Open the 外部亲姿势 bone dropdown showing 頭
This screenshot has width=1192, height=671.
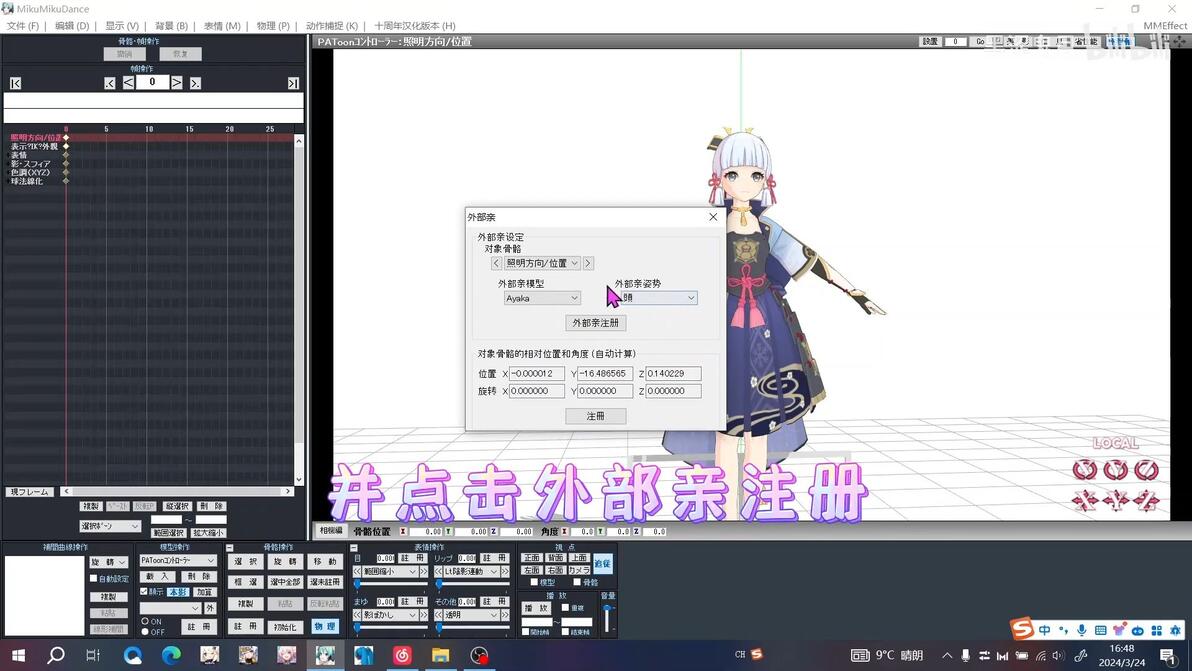[658, 298]
